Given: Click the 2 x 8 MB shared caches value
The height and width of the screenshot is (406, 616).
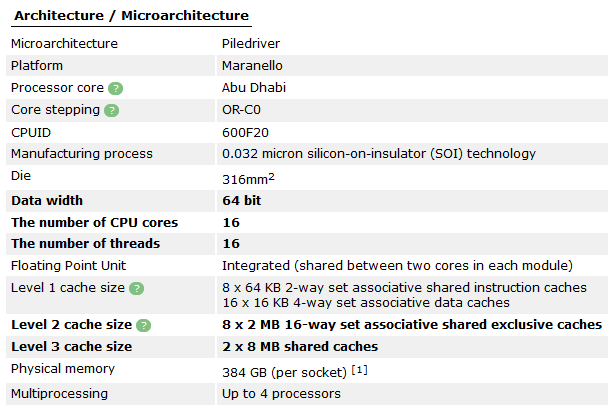Looking at the screenshot, I should click(x=300, y=347).
